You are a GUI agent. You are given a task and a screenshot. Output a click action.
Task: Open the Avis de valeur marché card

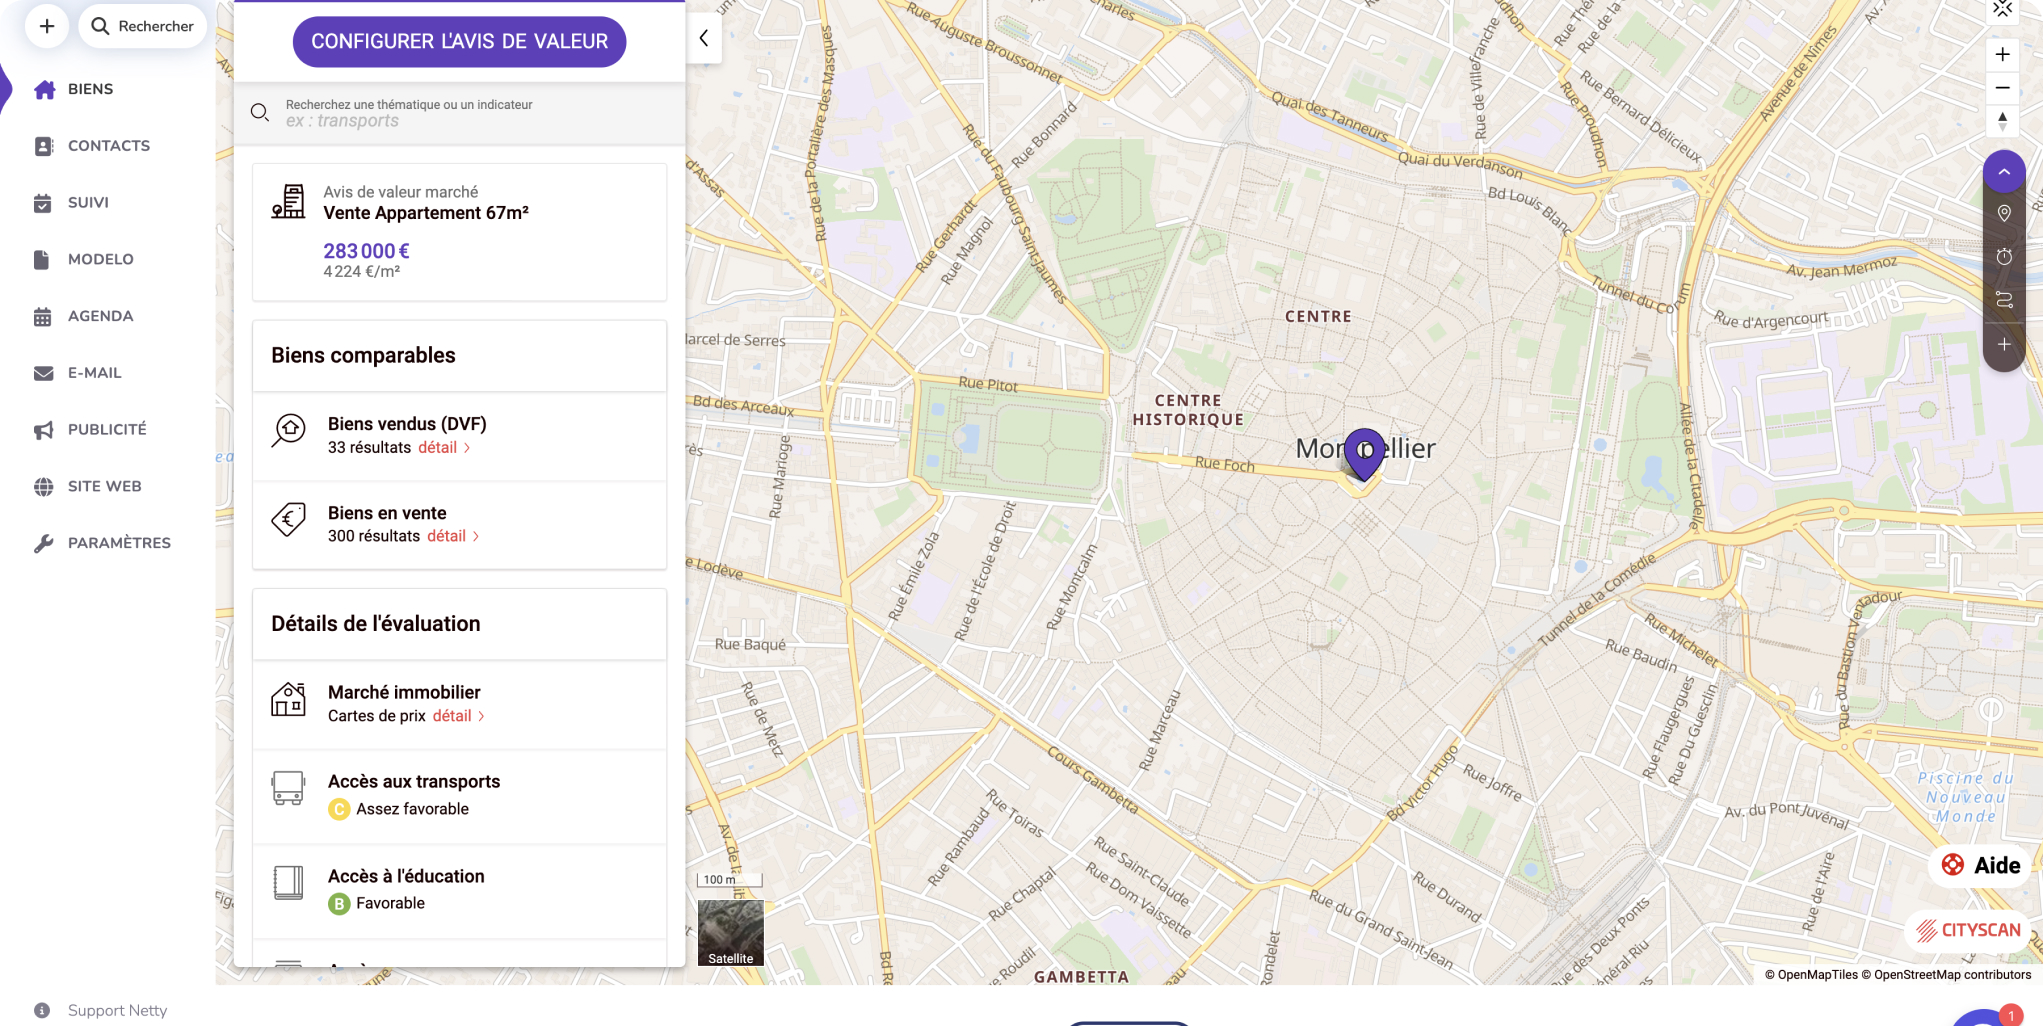(x=459, y=232)
